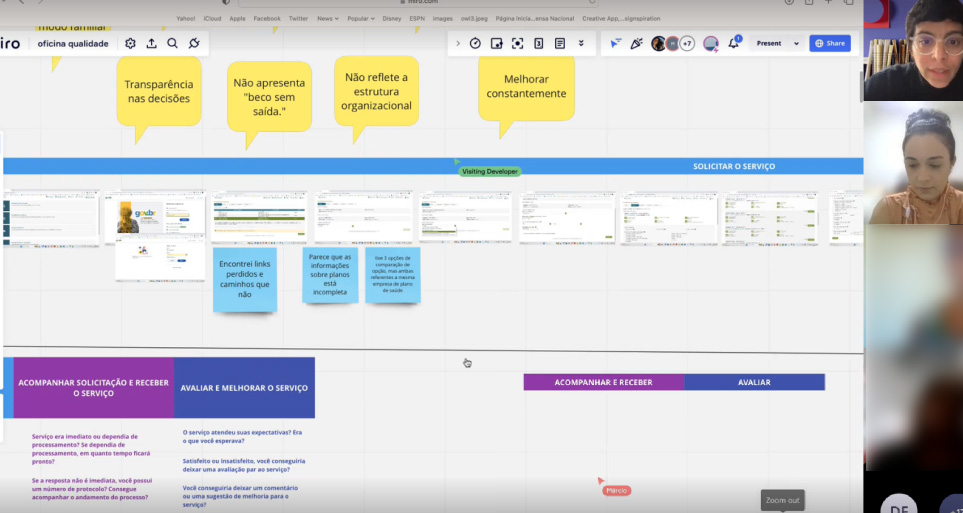Open the News bookmarks folder
This screenshot has width=963, height=513.
click(327, 18)
